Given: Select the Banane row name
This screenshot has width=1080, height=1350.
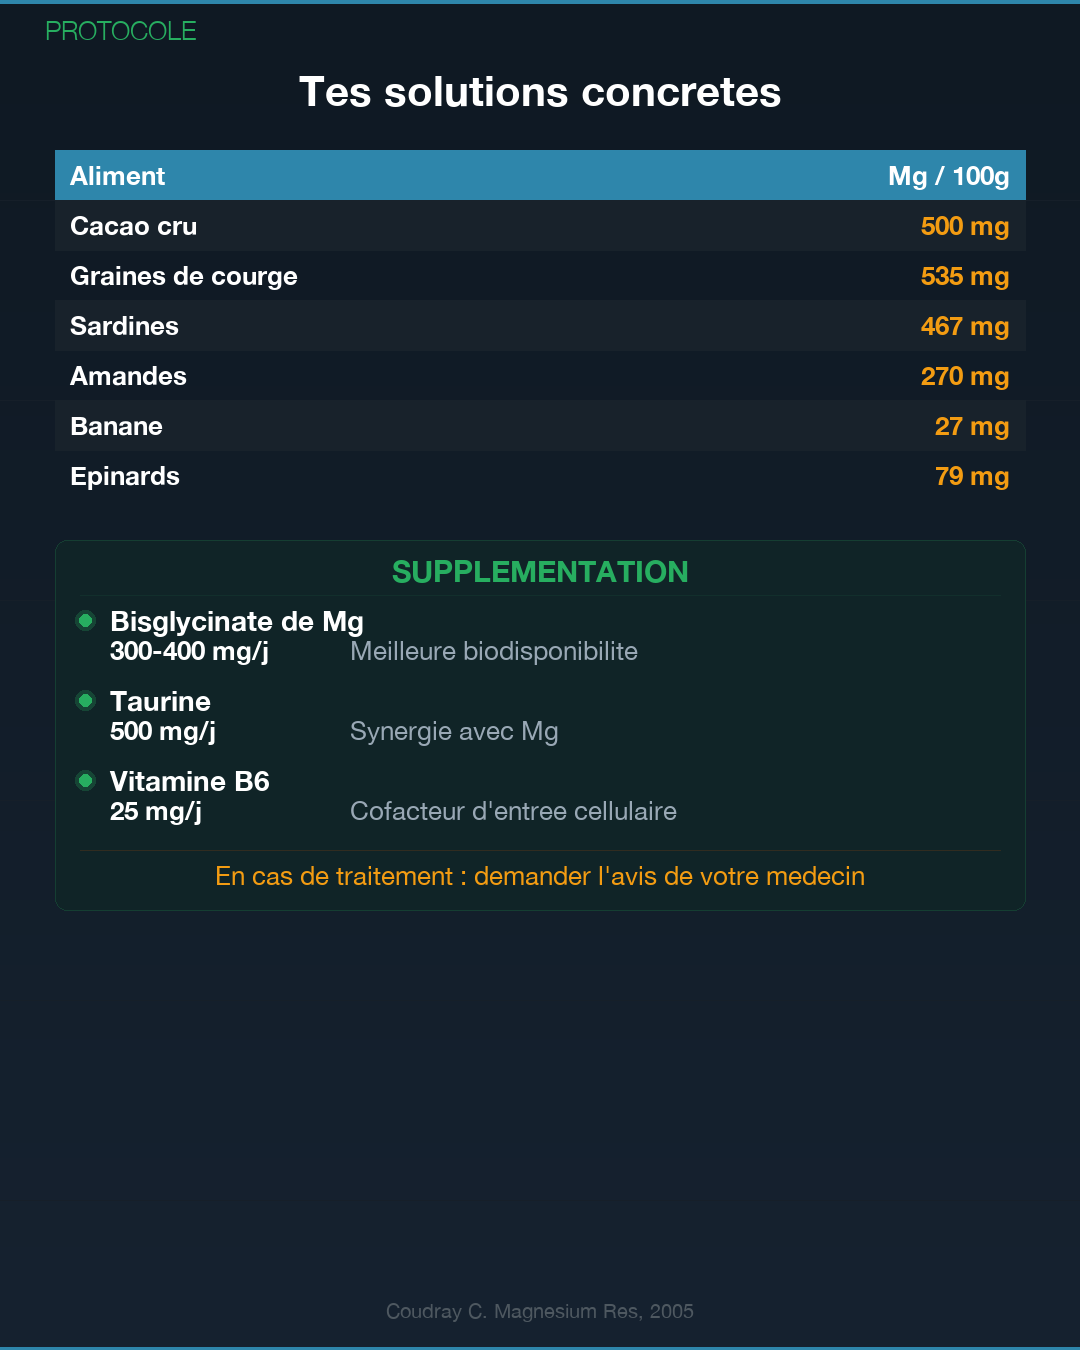Looking at the screenshot, I should pyautogui.click(x=117, y=426).
